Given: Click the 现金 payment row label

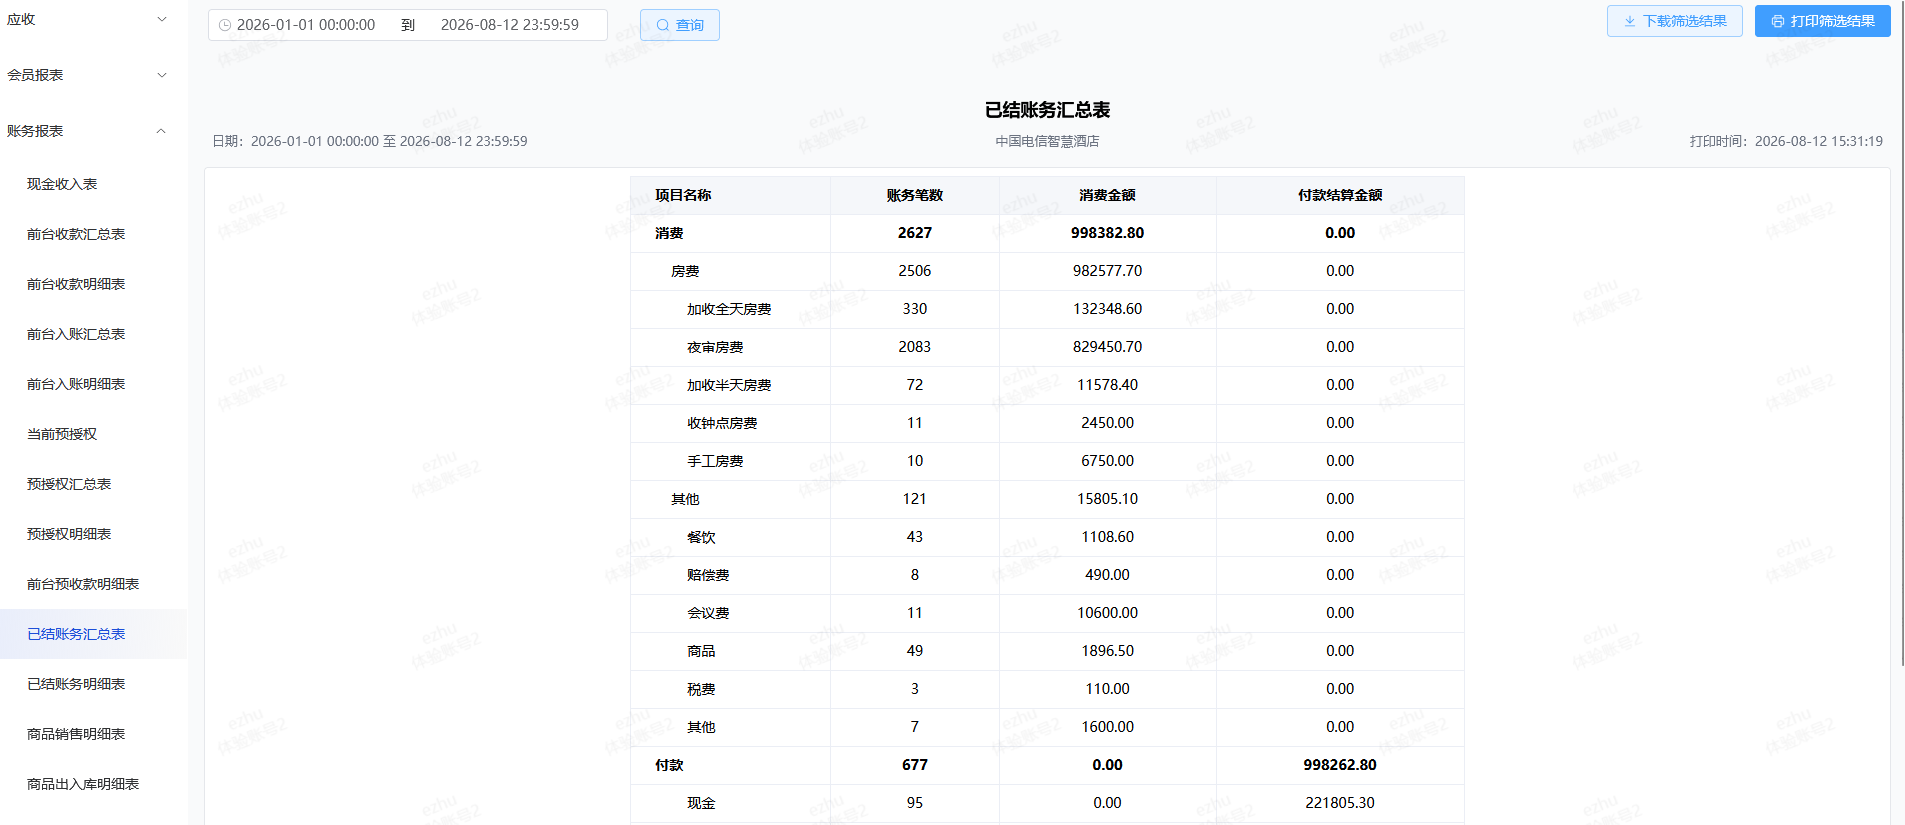Looking at the screenshot, I should [x=701, y=803].
